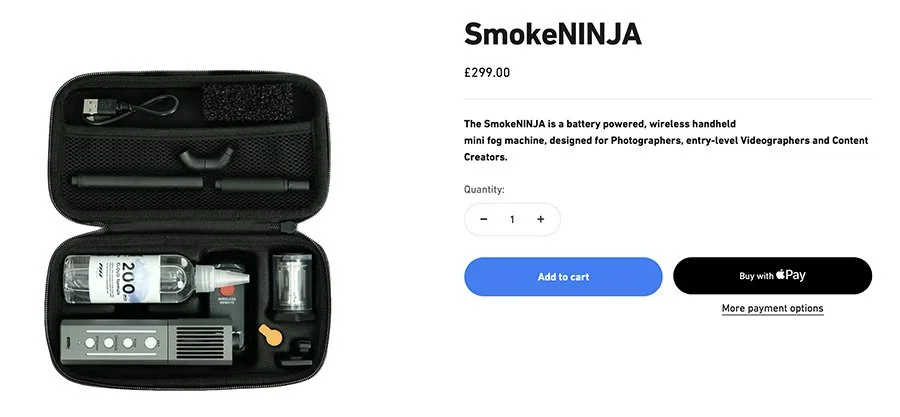Viewport: 900px width, 417px height.
Task: Click the USB cable in the product photo
Action: pyautogui.click(x=131, y=110)
